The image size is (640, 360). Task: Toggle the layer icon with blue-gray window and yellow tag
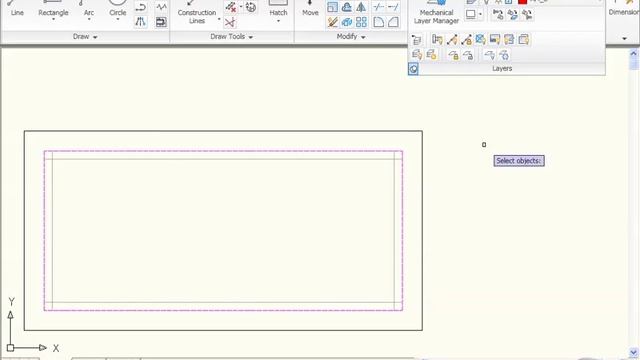[x=495, y=40]
